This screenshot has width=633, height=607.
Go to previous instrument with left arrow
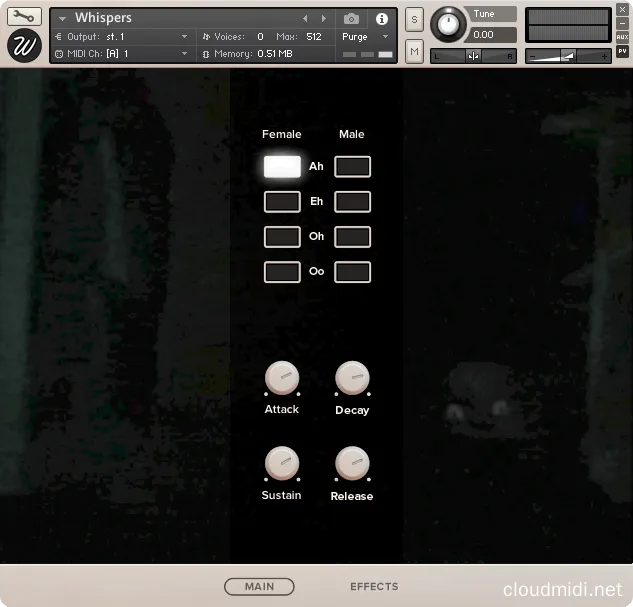[x=306, y=19]
